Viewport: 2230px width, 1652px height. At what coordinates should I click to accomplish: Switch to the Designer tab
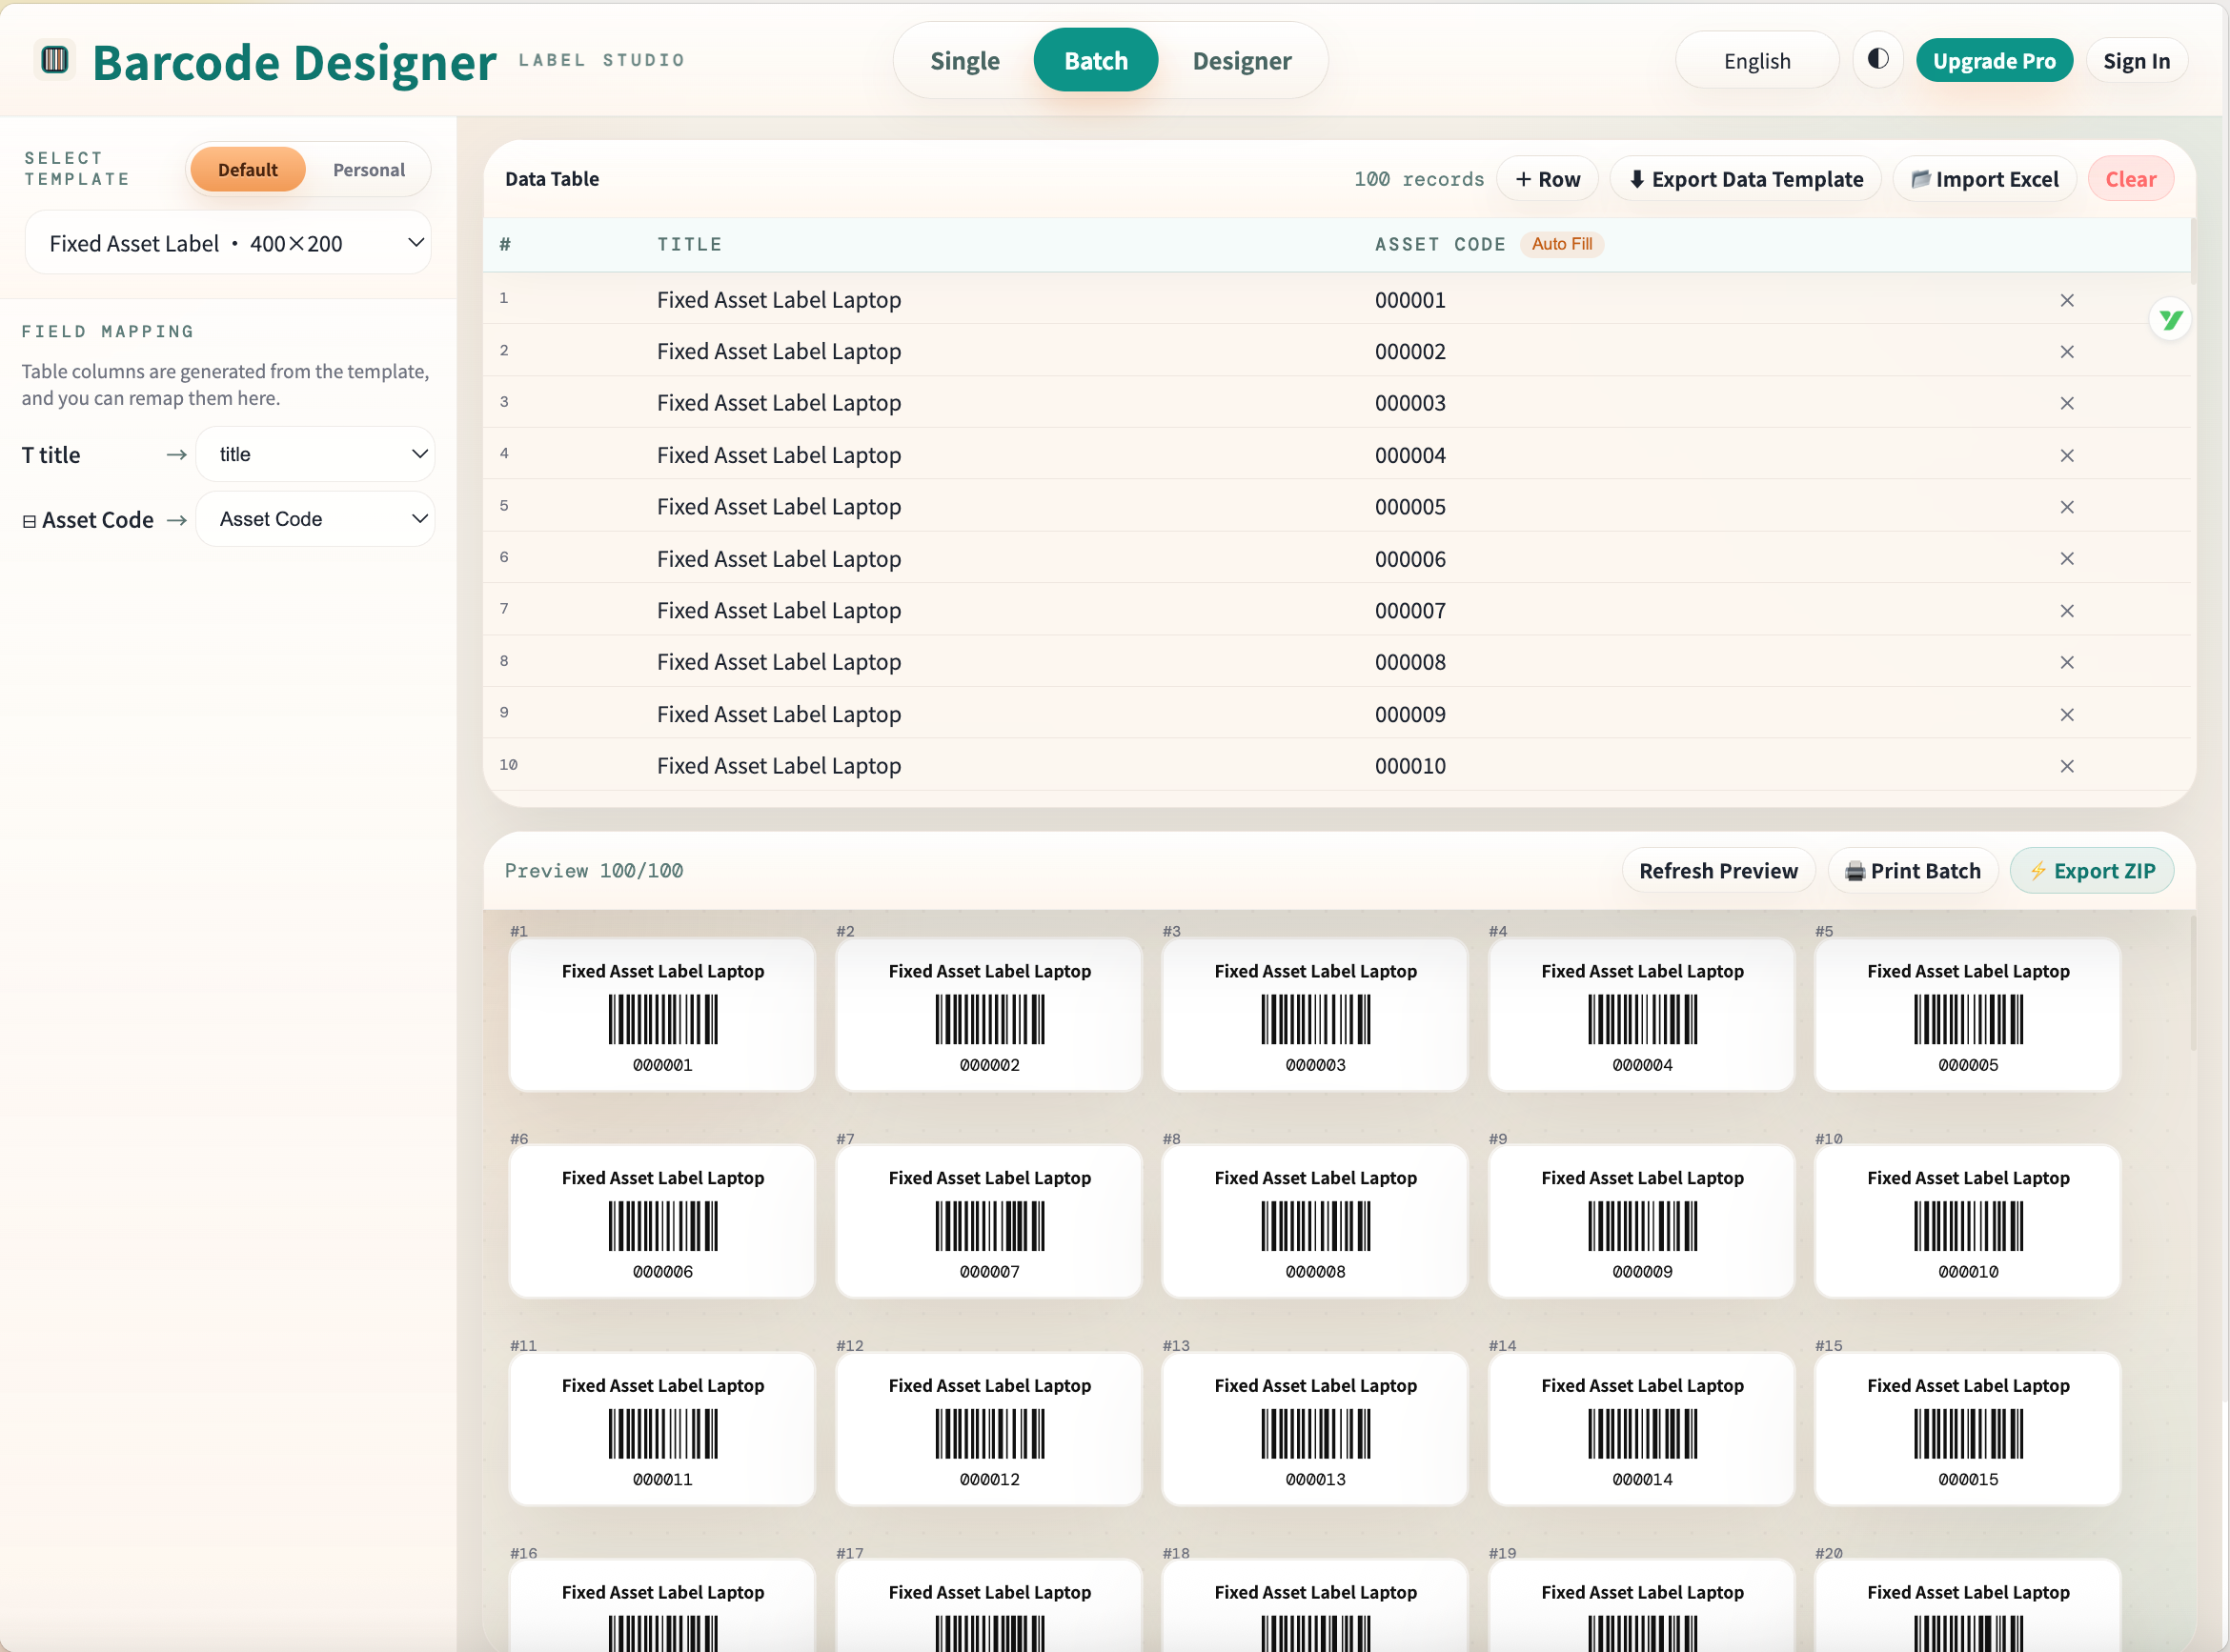tap(1242, 60)
